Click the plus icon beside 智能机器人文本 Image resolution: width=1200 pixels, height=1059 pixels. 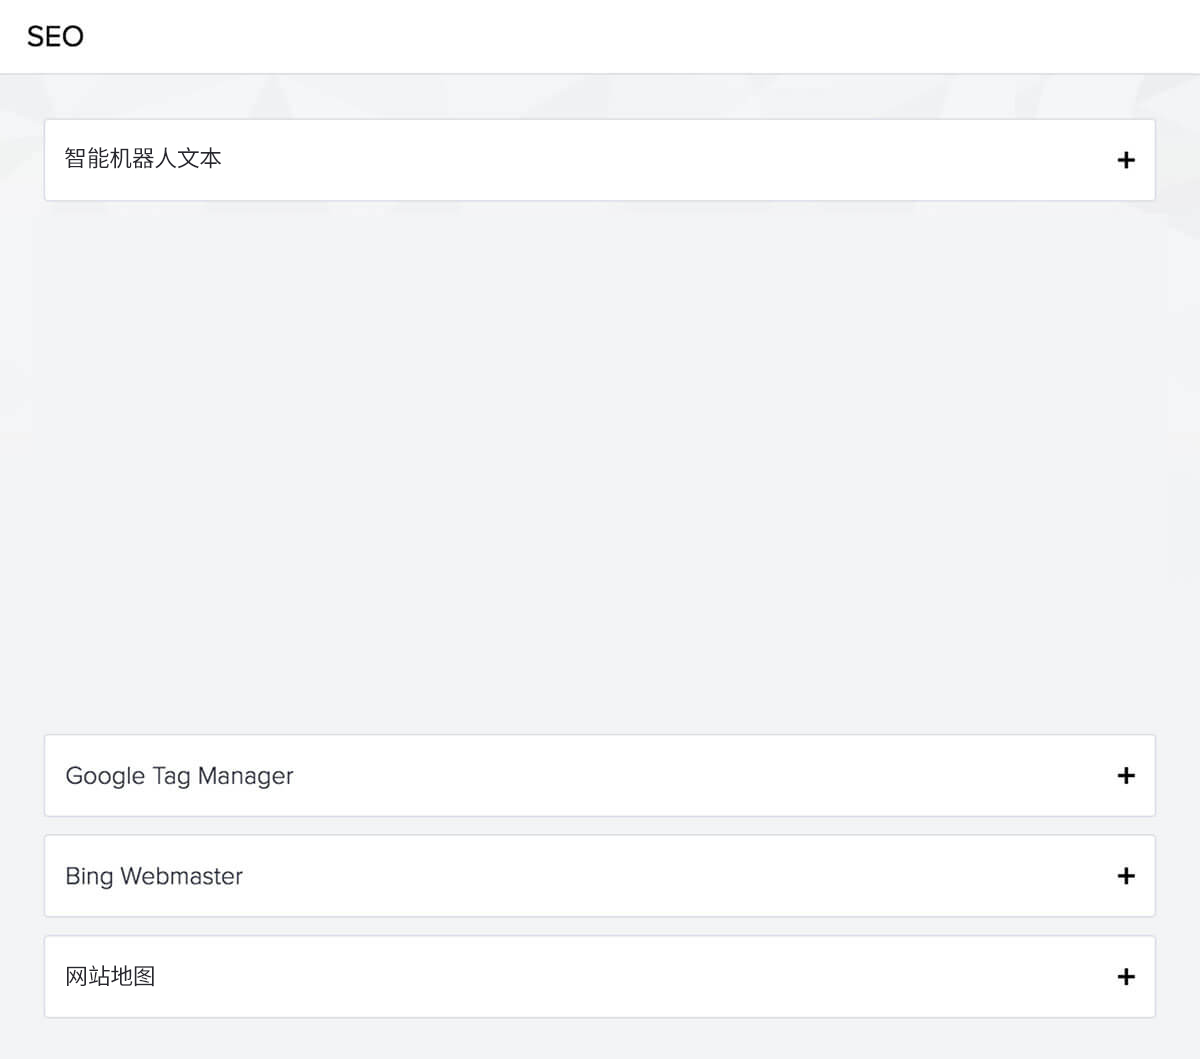[x=1126, y=160]
